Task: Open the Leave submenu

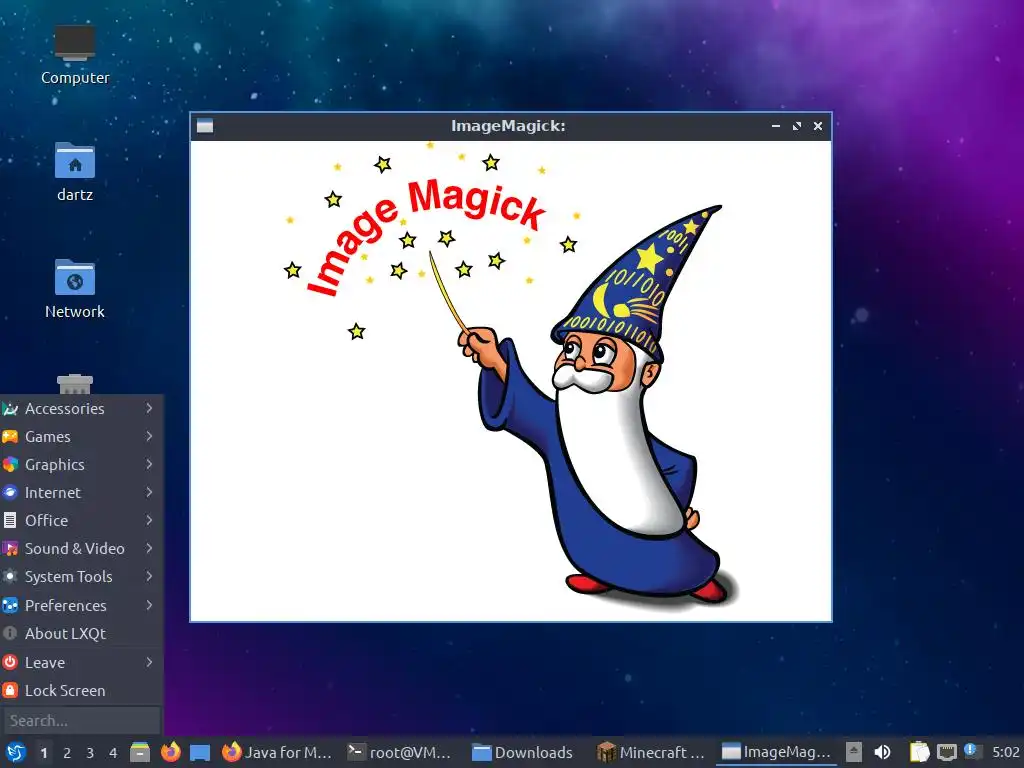Action: [81, 663]
